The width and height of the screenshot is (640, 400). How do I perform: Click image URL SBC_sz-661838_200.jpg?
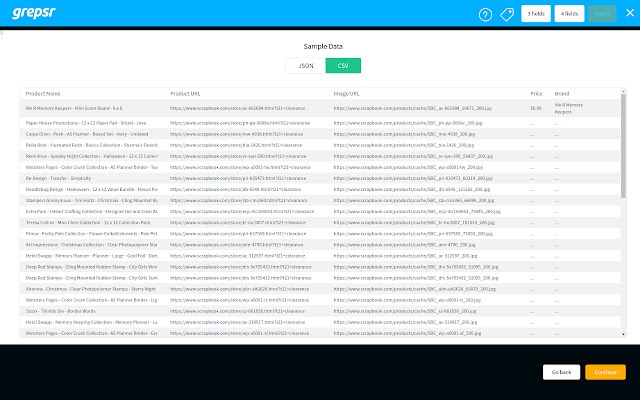click(x=405, y=311)
